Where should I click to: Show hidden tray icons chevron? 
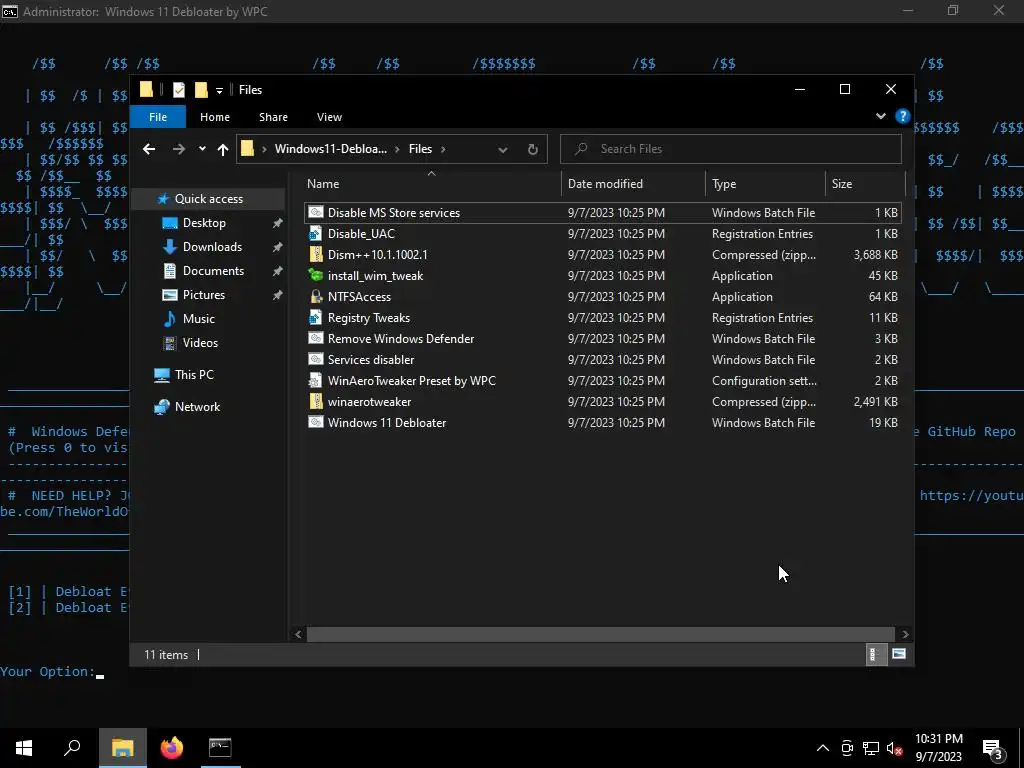click(x=823, y=748)
